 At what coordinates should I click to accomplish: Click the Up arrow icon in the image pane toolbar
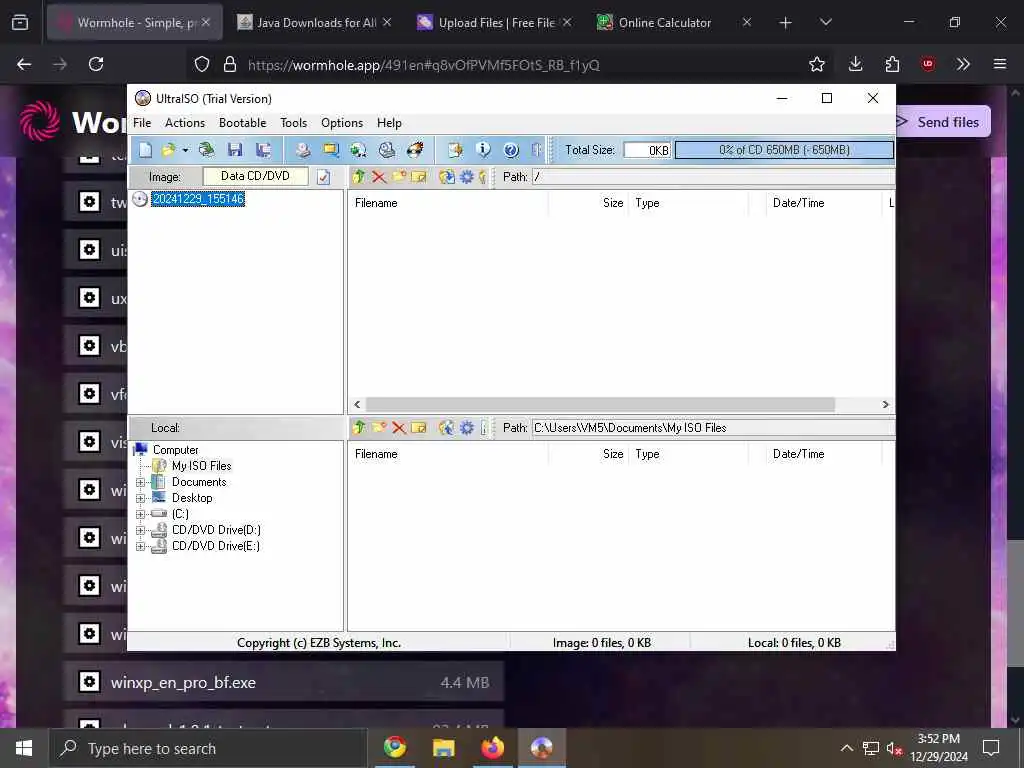pyautogui.click(x=359, y=176)
